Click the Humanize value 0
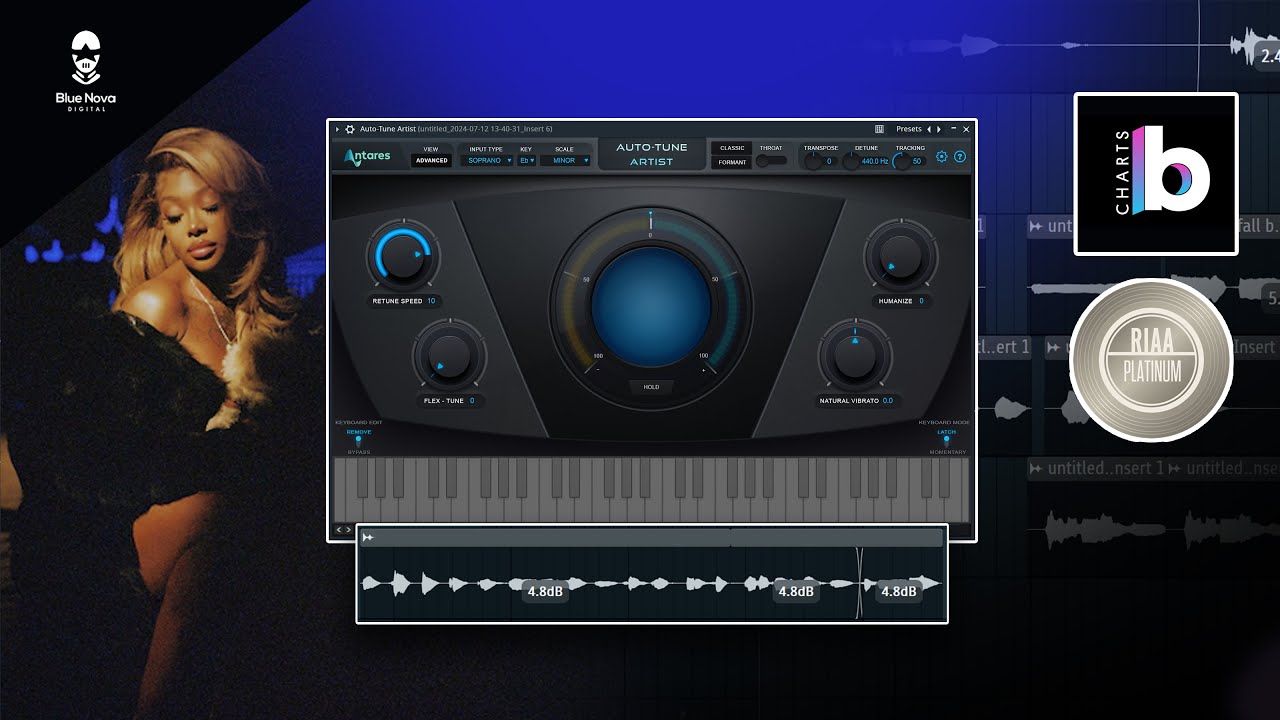The image size is (1280, 720). pos(921,301)
